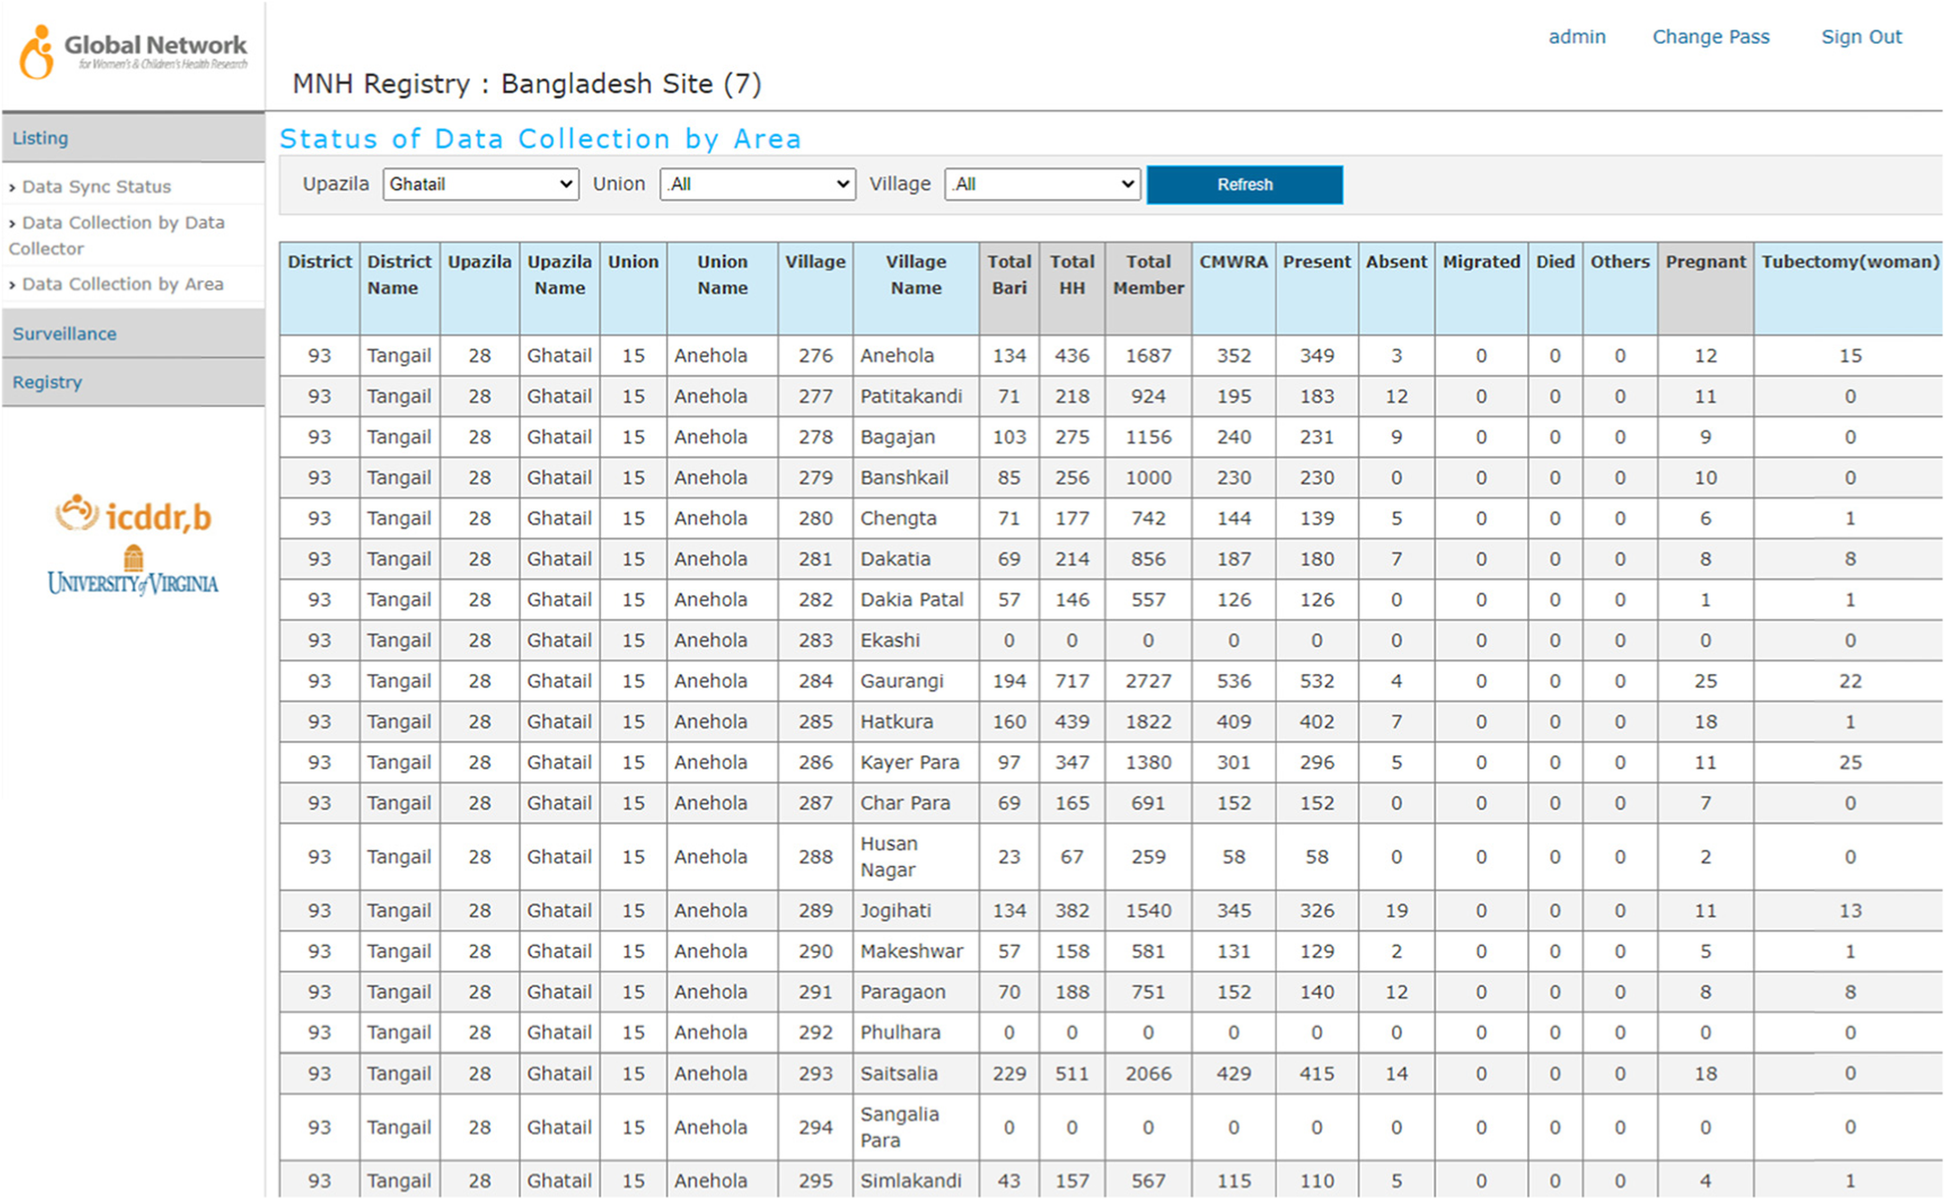The image size is (1946, 1200).
Task: Click the Global Network logo
Action: [133, 51]
